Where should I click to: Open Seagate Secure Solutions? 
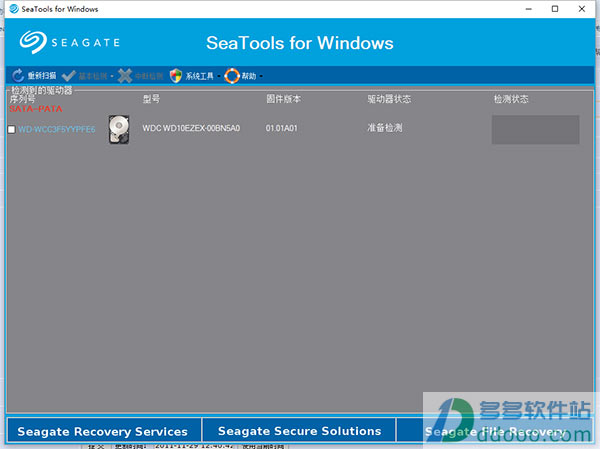click(x=299, y=431)
